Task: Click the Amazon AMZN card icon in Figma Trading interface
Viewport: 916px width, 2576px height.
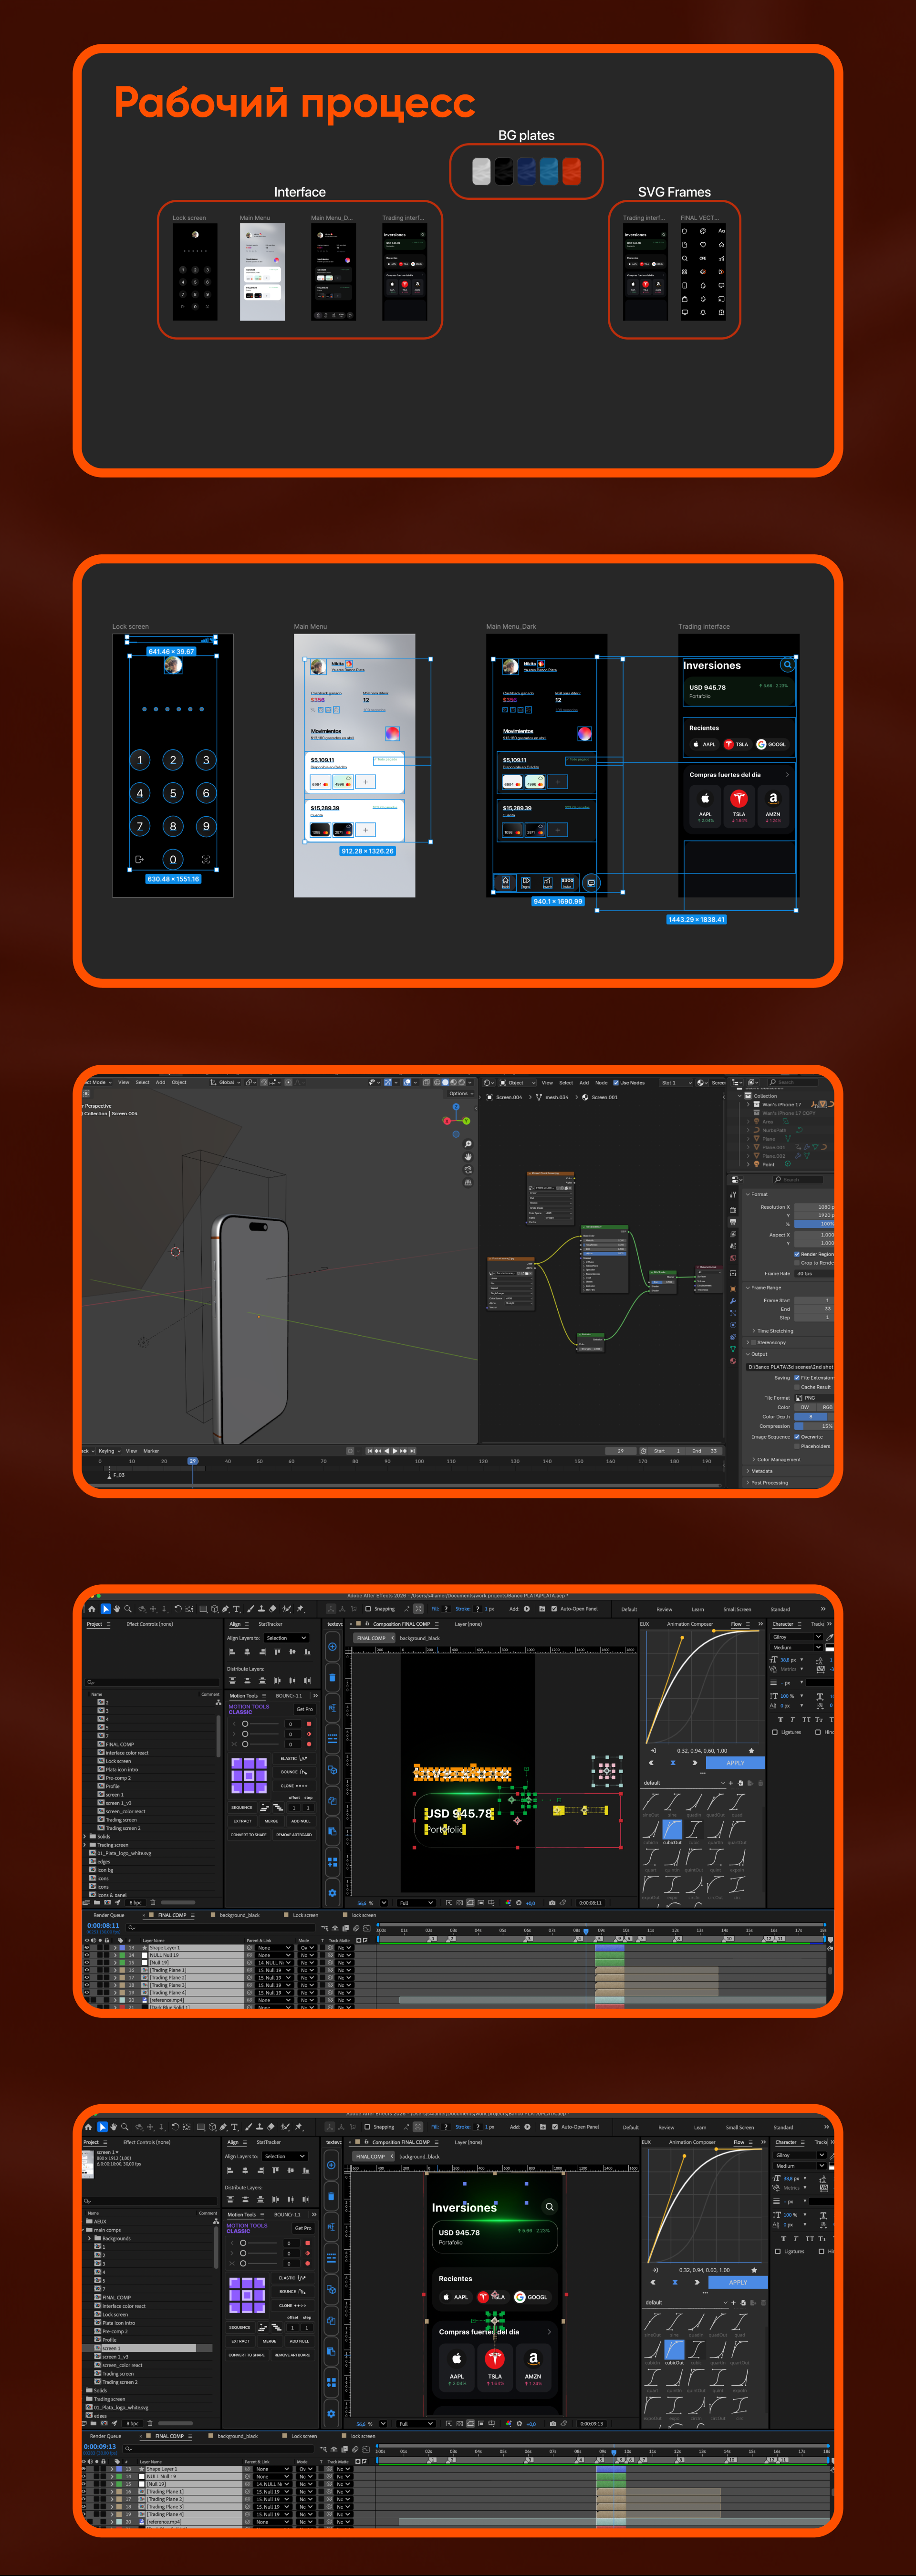Action: tap(773, 798)
